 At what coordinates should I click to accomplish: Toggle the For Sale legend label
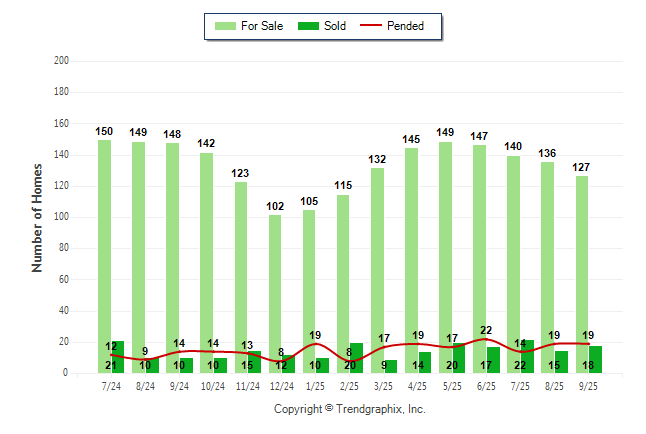(263, 26)
